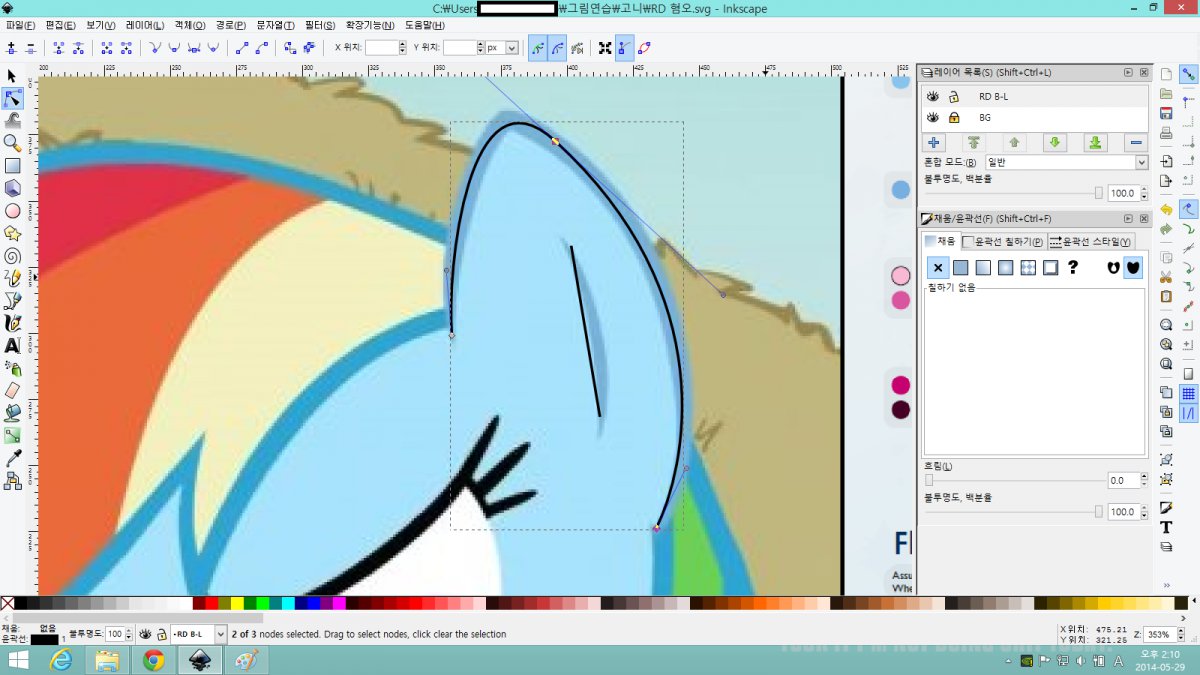Increase fill/stroke opacity 100.0 spinner
The image size is (1200, 675).
tap(1143, 508)
